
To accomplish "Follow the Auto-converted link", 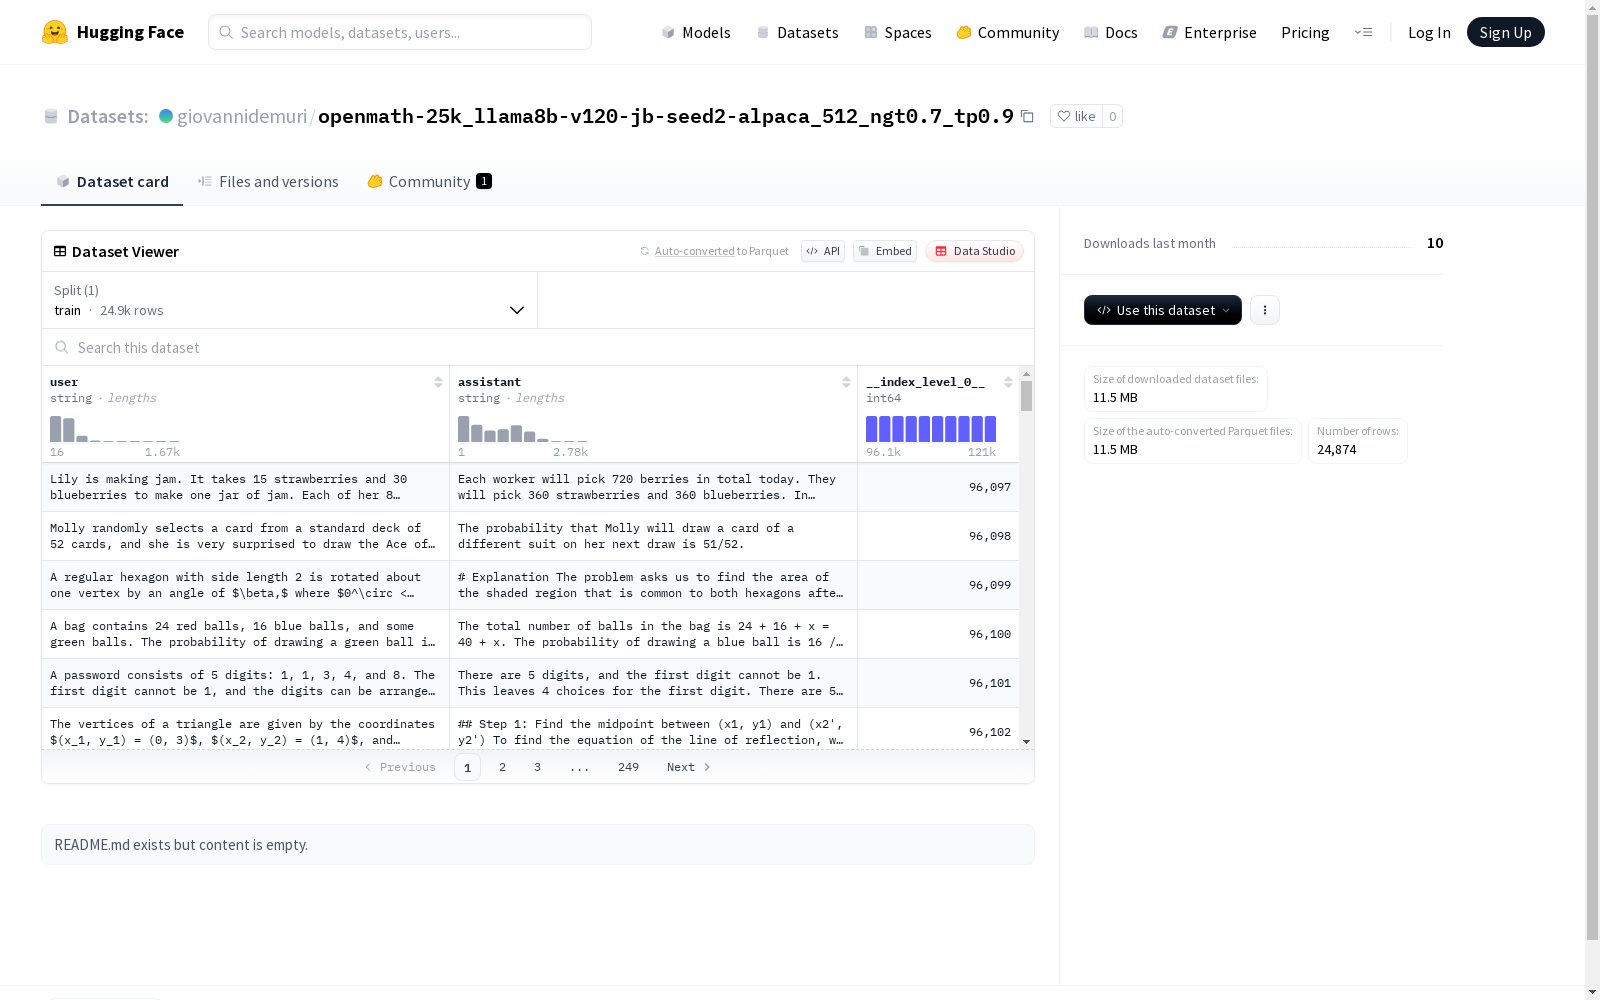I will click(694, 251).
